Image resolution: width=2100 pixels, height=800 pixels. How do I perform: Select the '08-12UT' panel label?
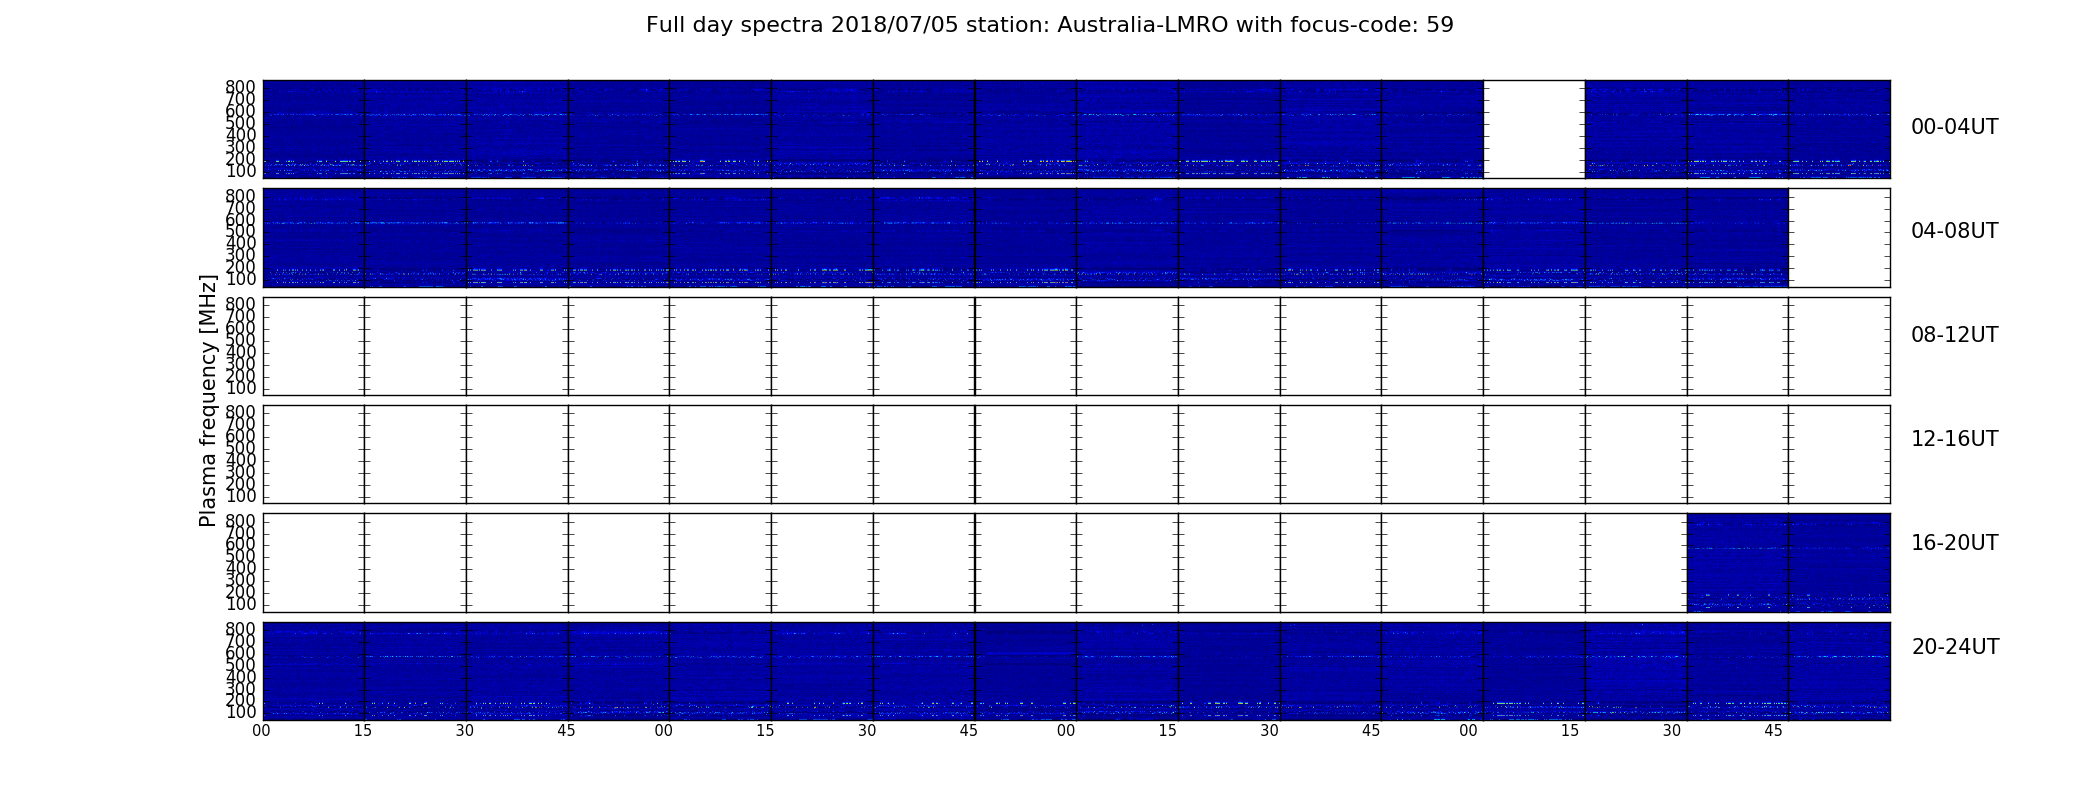pyautogui.click(x=1954, y=335)
